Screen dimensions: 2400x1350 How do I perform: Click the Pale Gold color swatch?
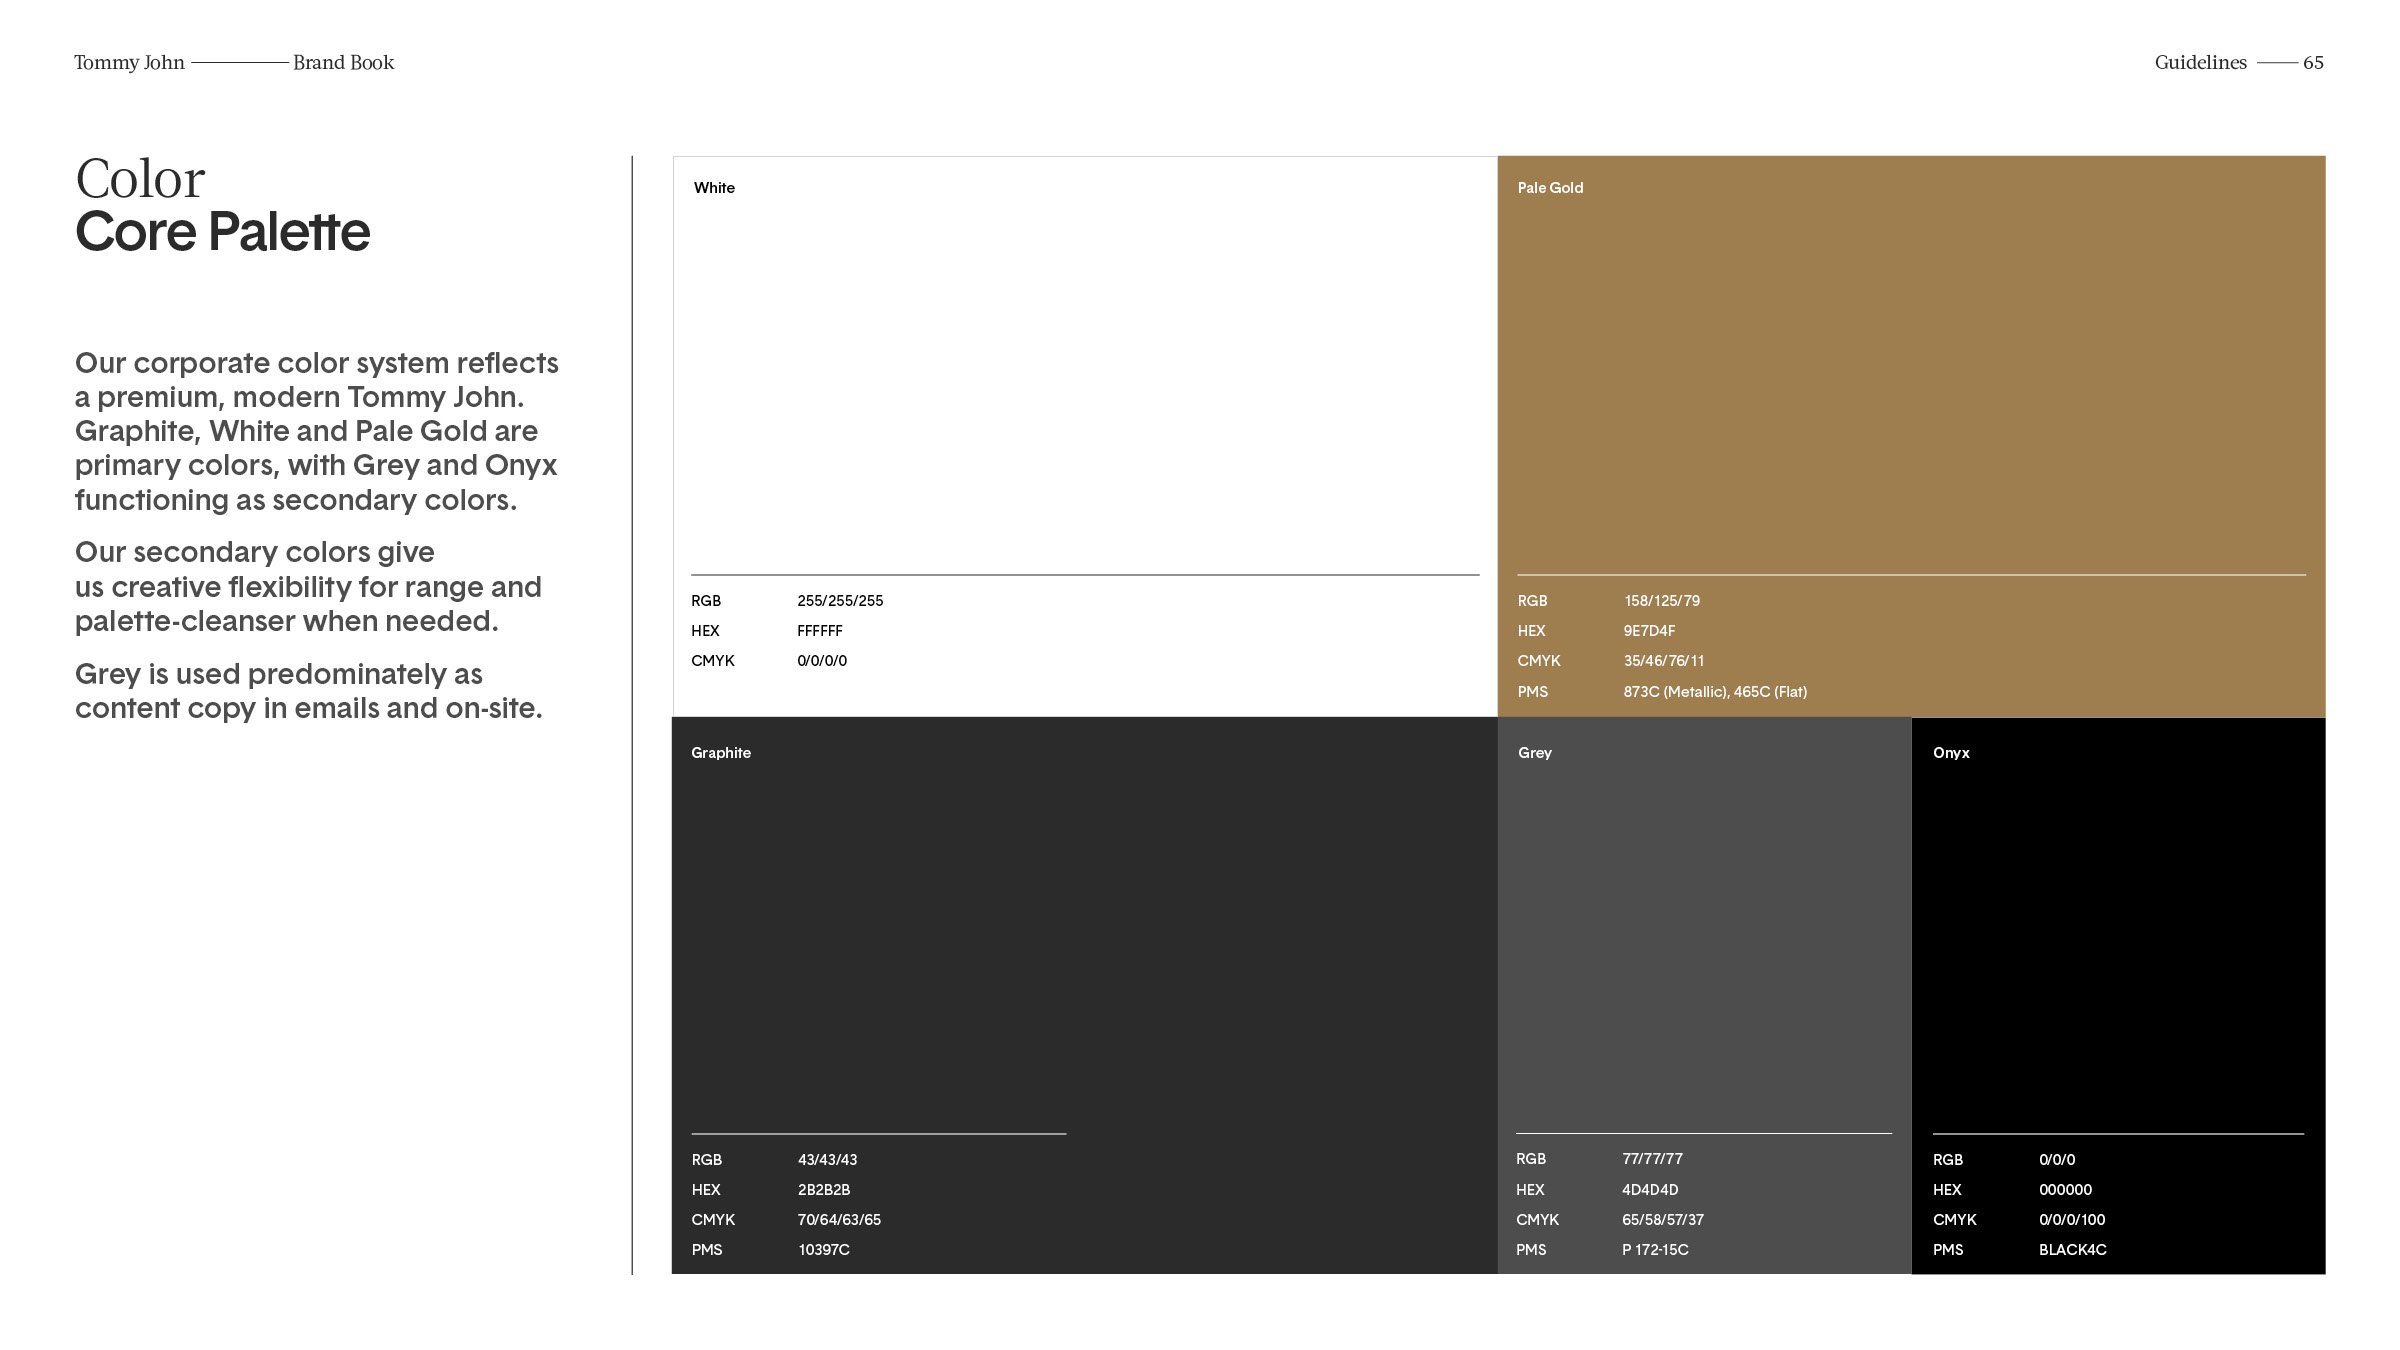coord(1911,436)
